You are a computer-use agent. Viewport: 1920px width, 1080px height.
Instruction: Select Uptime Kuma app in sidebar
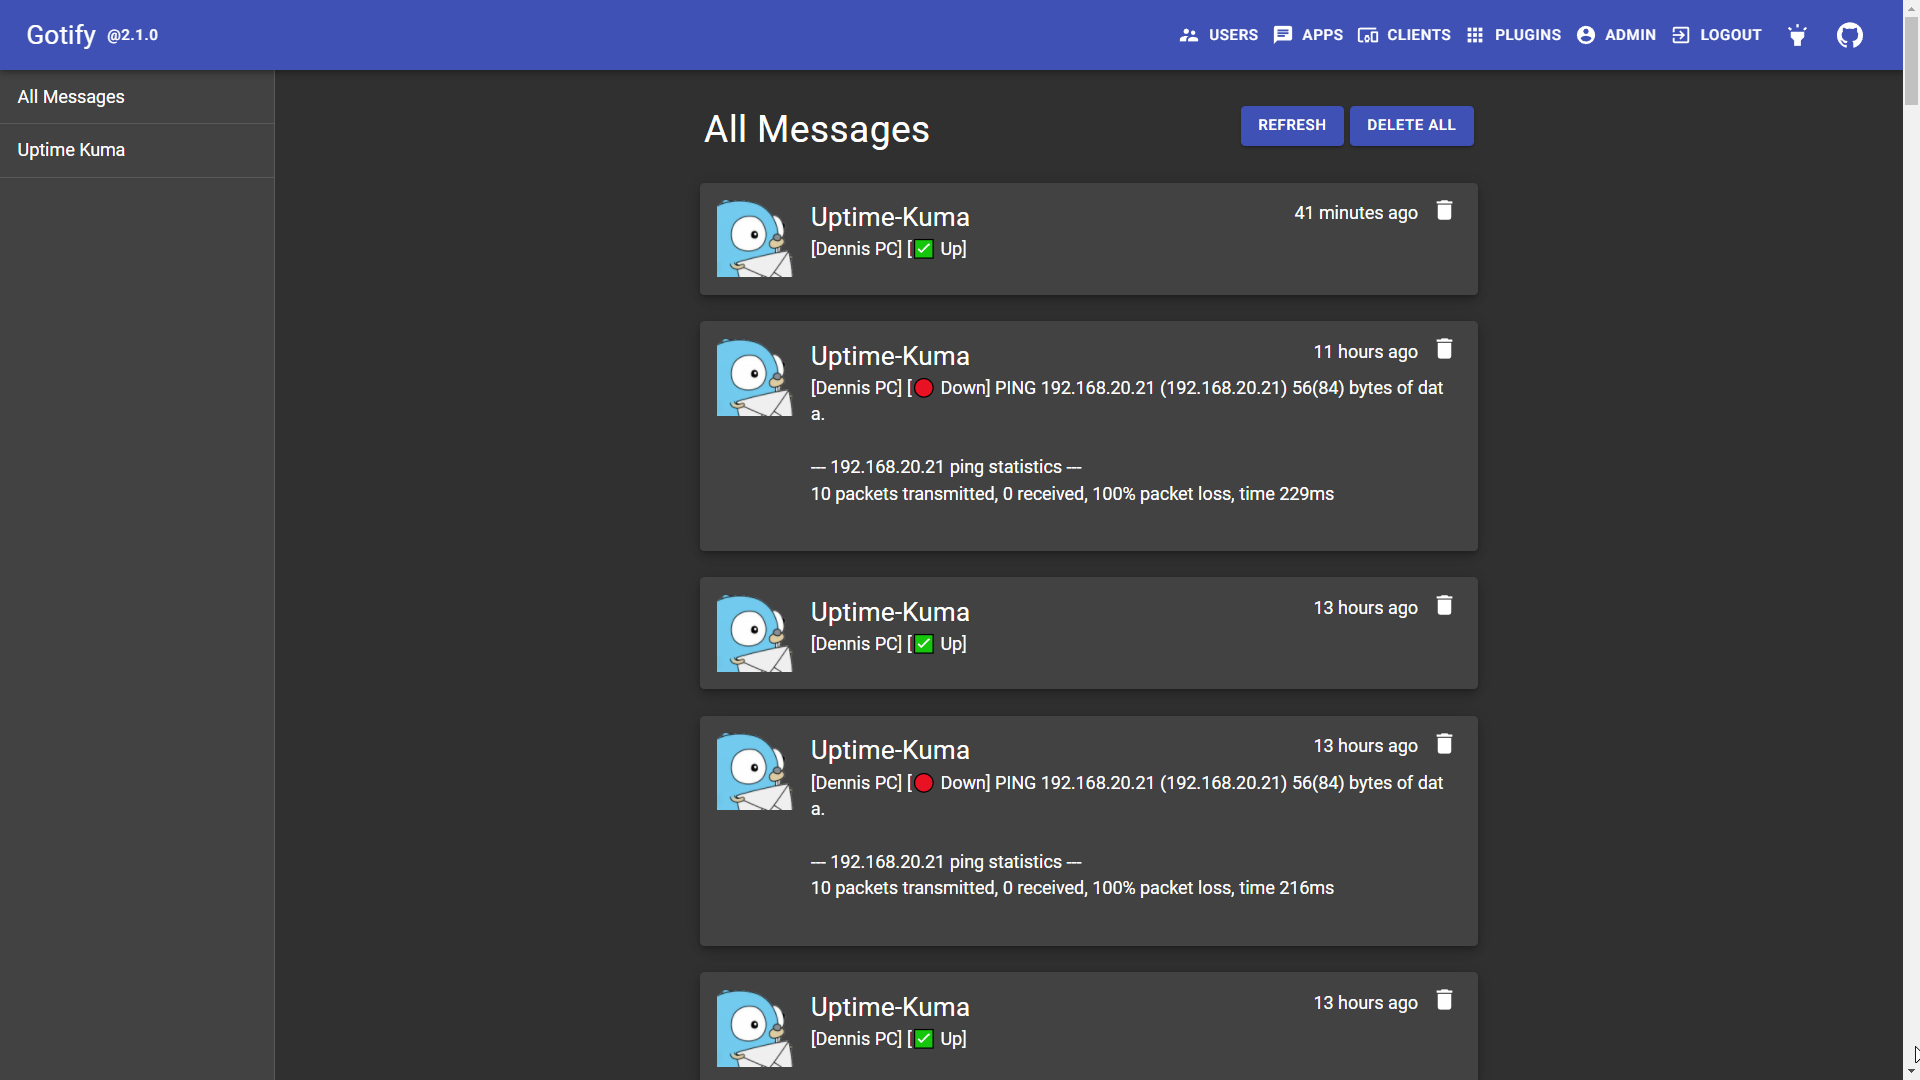(71, 150)
